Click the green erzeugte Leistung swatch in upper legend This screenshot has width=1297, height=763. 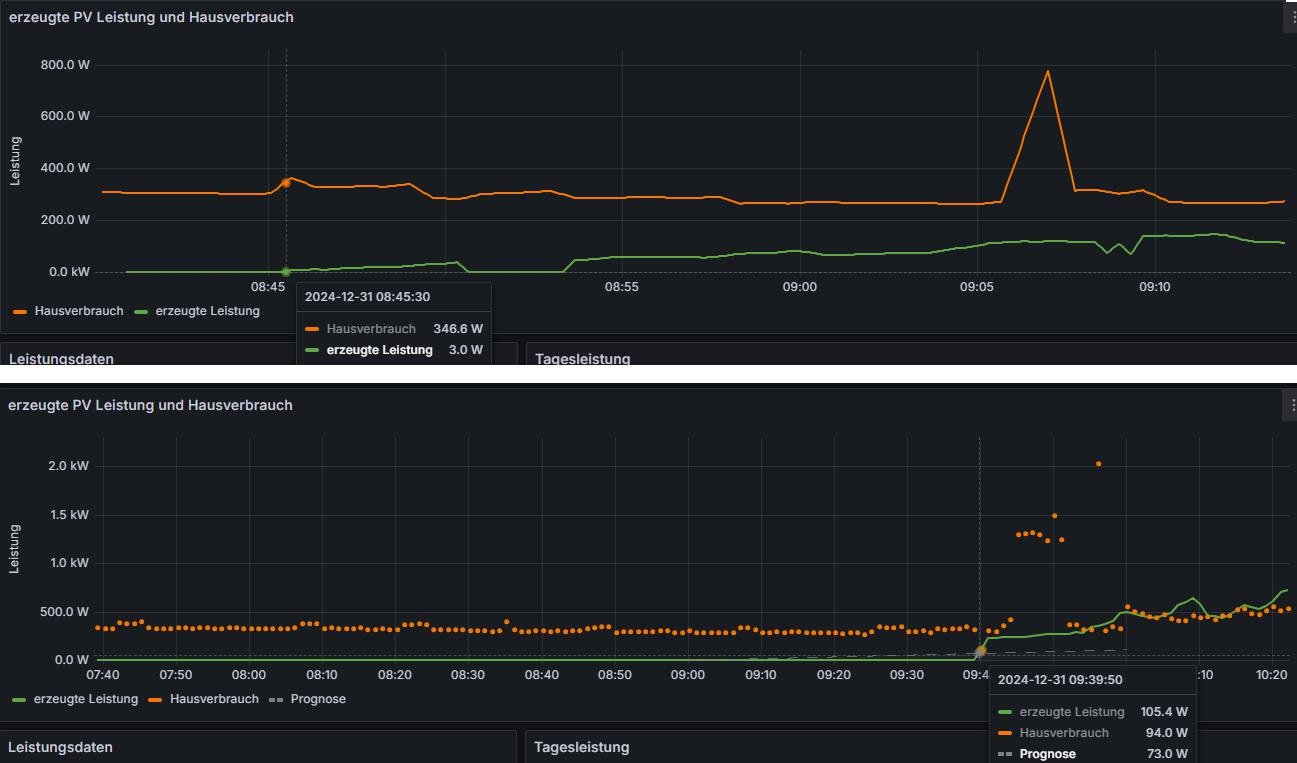141,312
